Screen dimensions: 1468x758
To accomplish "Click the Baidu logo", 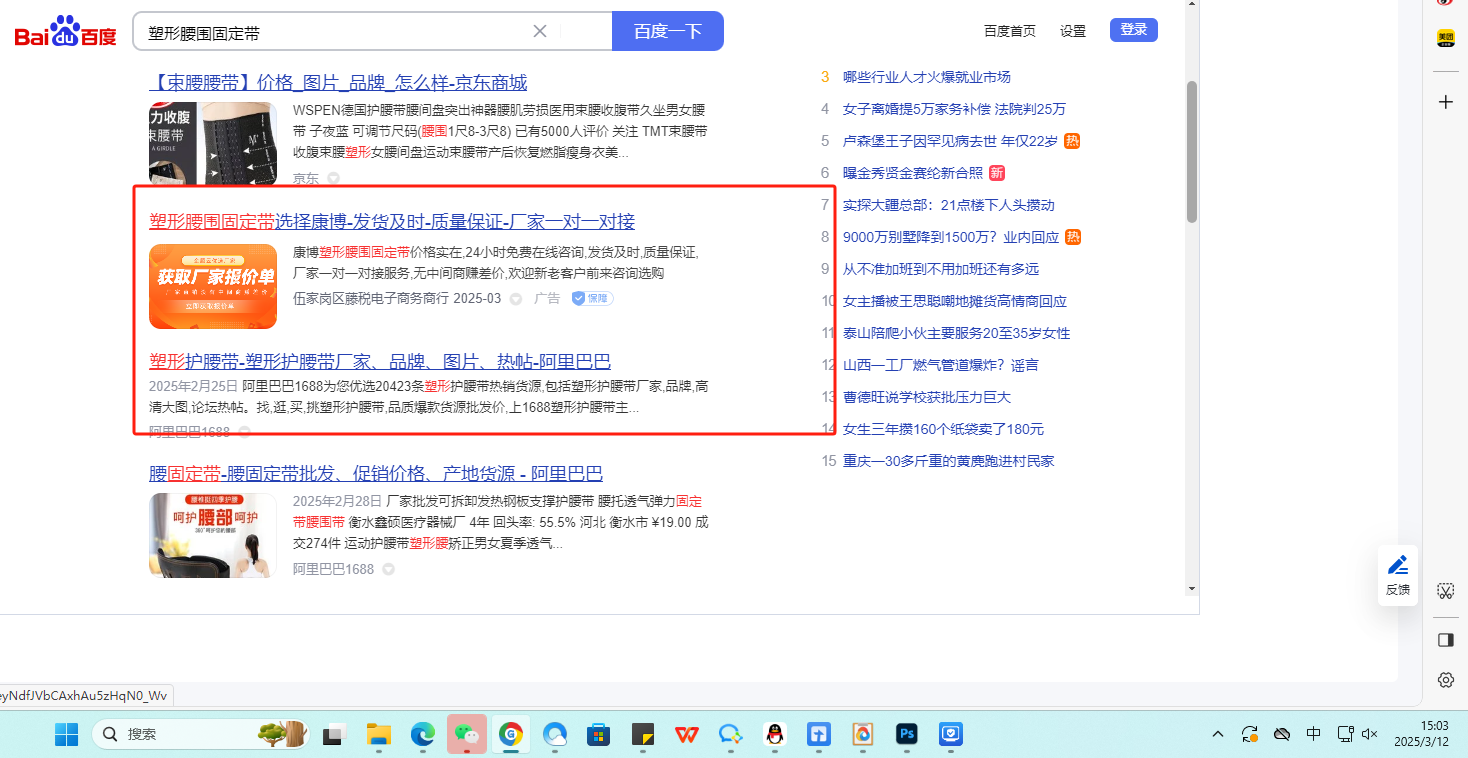I will (65, 32).
